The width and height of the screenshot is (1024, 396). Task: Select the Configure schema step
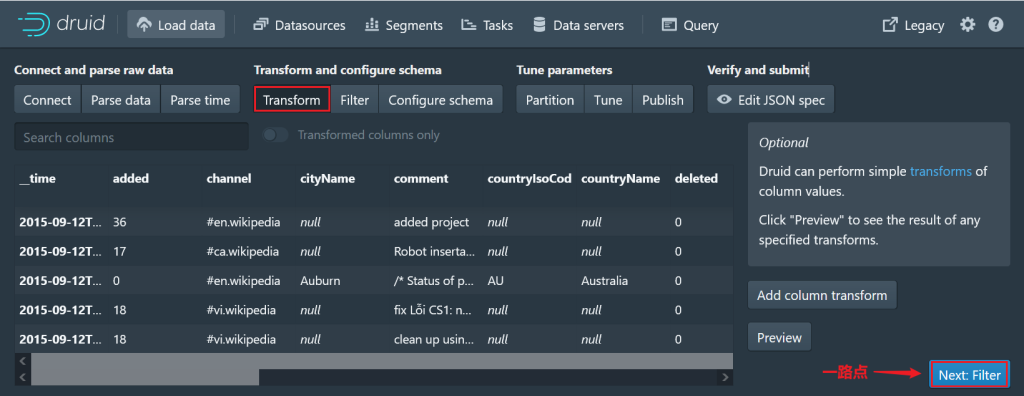tap(441, 100)
